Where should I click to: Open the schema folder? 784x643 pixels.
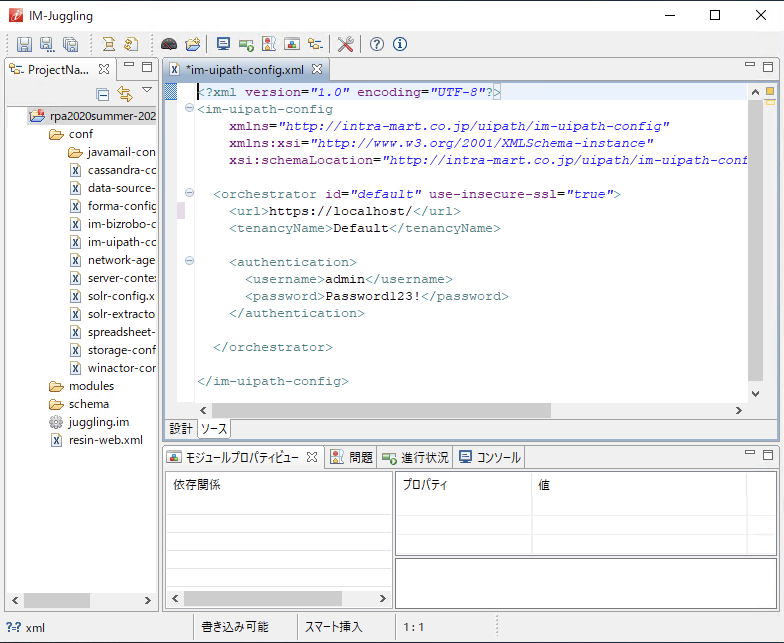click(x=79, y=404)
